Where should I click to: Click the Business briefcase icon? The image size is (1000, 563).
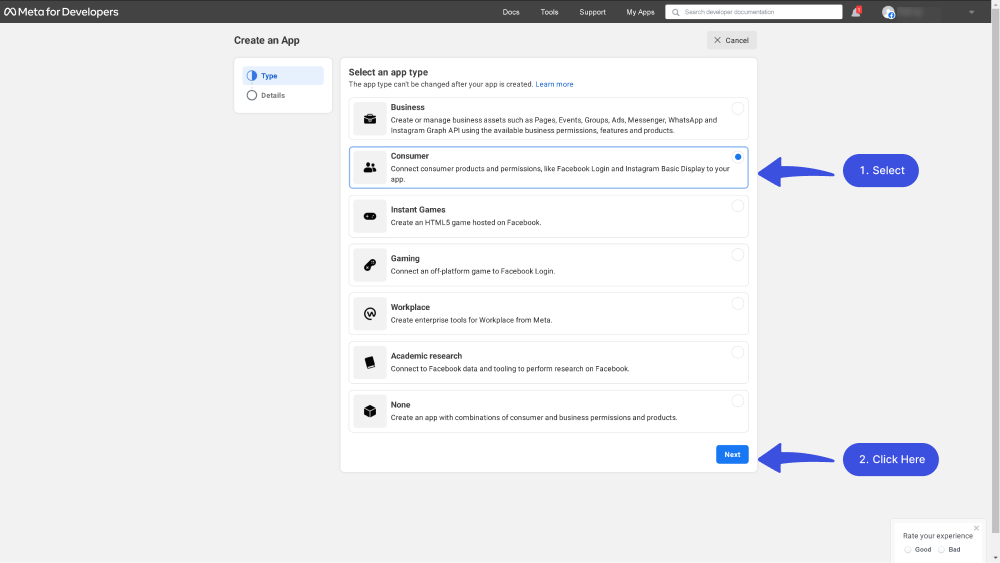(370, 119)
